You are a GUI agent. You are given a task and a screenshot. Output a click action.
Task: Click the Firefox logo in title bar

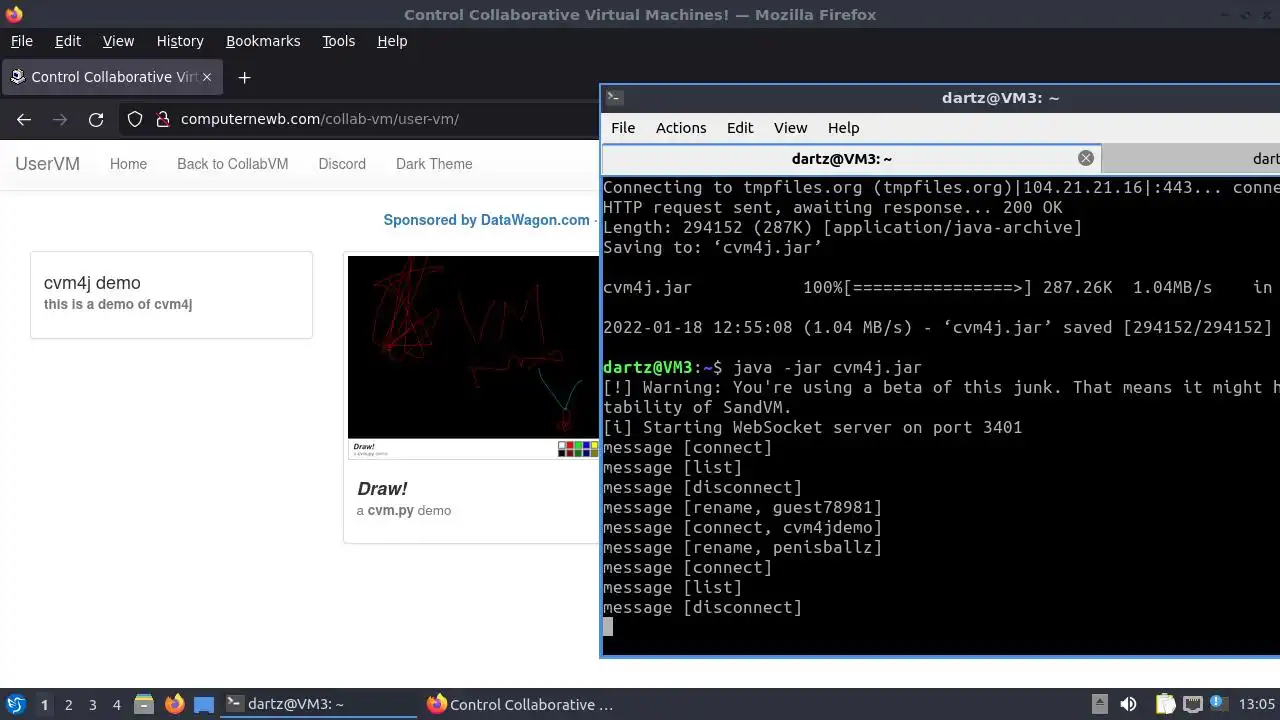14,14
